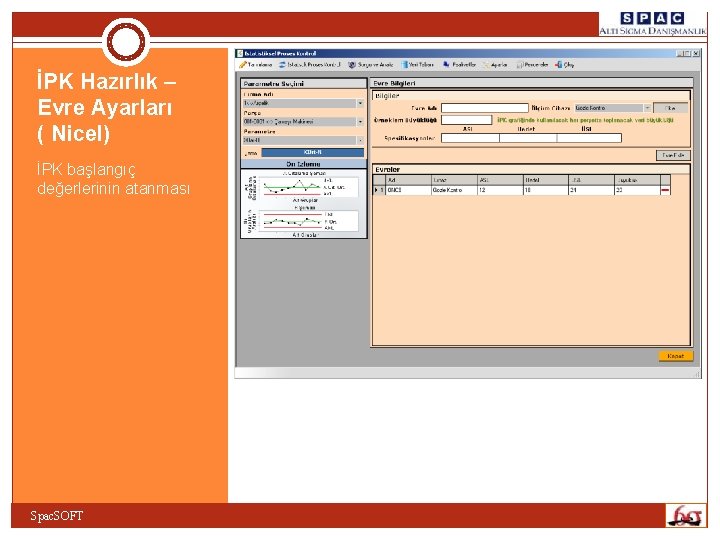Click the Ad column header in Evreler

pyautogui.click(x=409, y=180)
